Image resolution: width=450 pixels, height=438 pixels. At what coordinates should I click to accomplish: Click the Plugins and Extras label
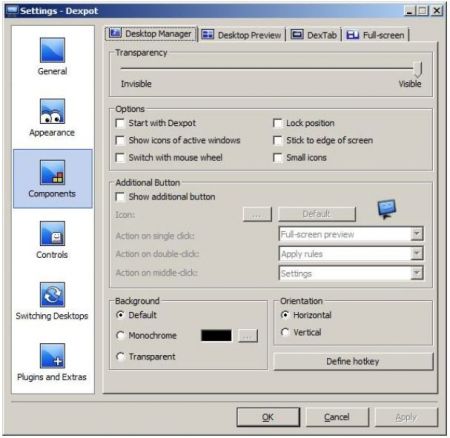click(52, 377)
